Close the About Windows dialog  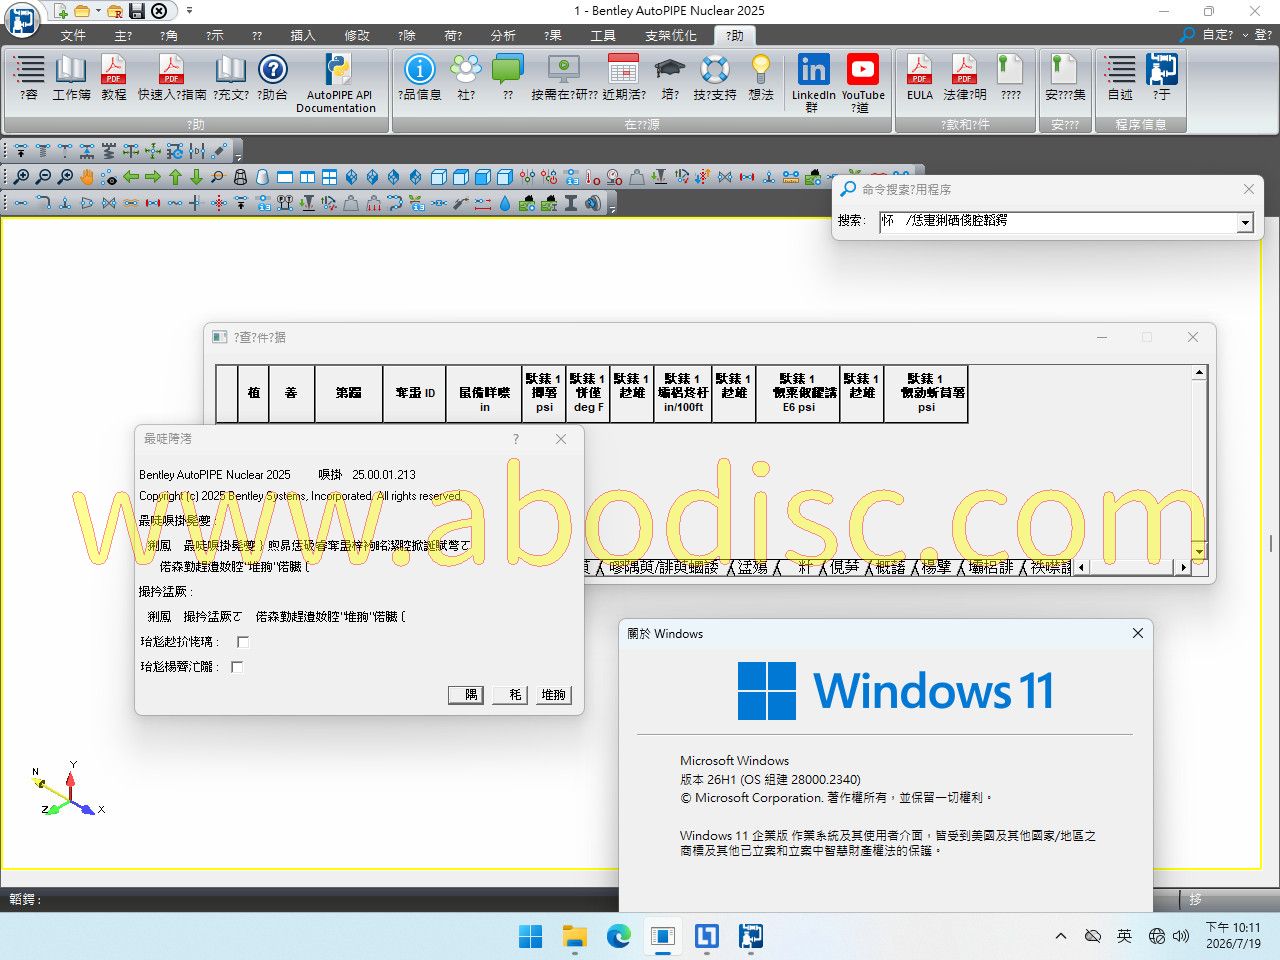[x=1137, y=633]
